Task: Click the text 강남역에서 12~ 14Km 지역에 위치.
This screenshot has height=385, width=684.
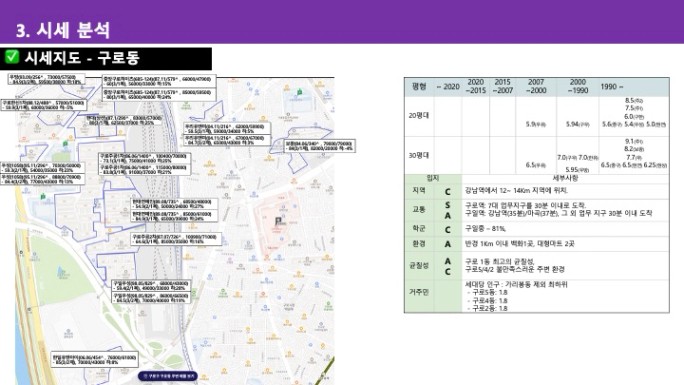Action: coord(516,191)
